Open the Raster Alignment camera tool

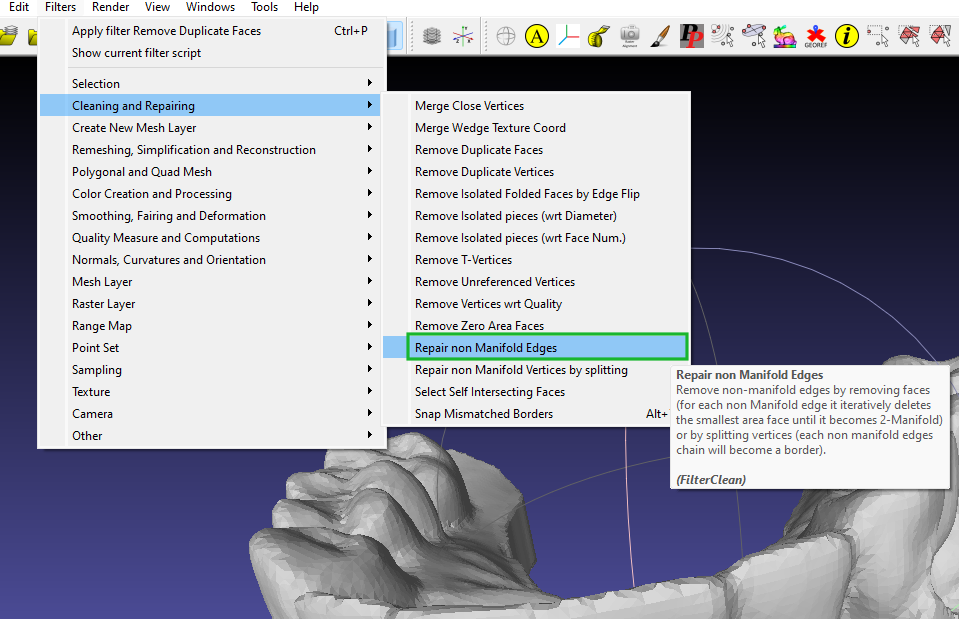[x=629, y=35]
